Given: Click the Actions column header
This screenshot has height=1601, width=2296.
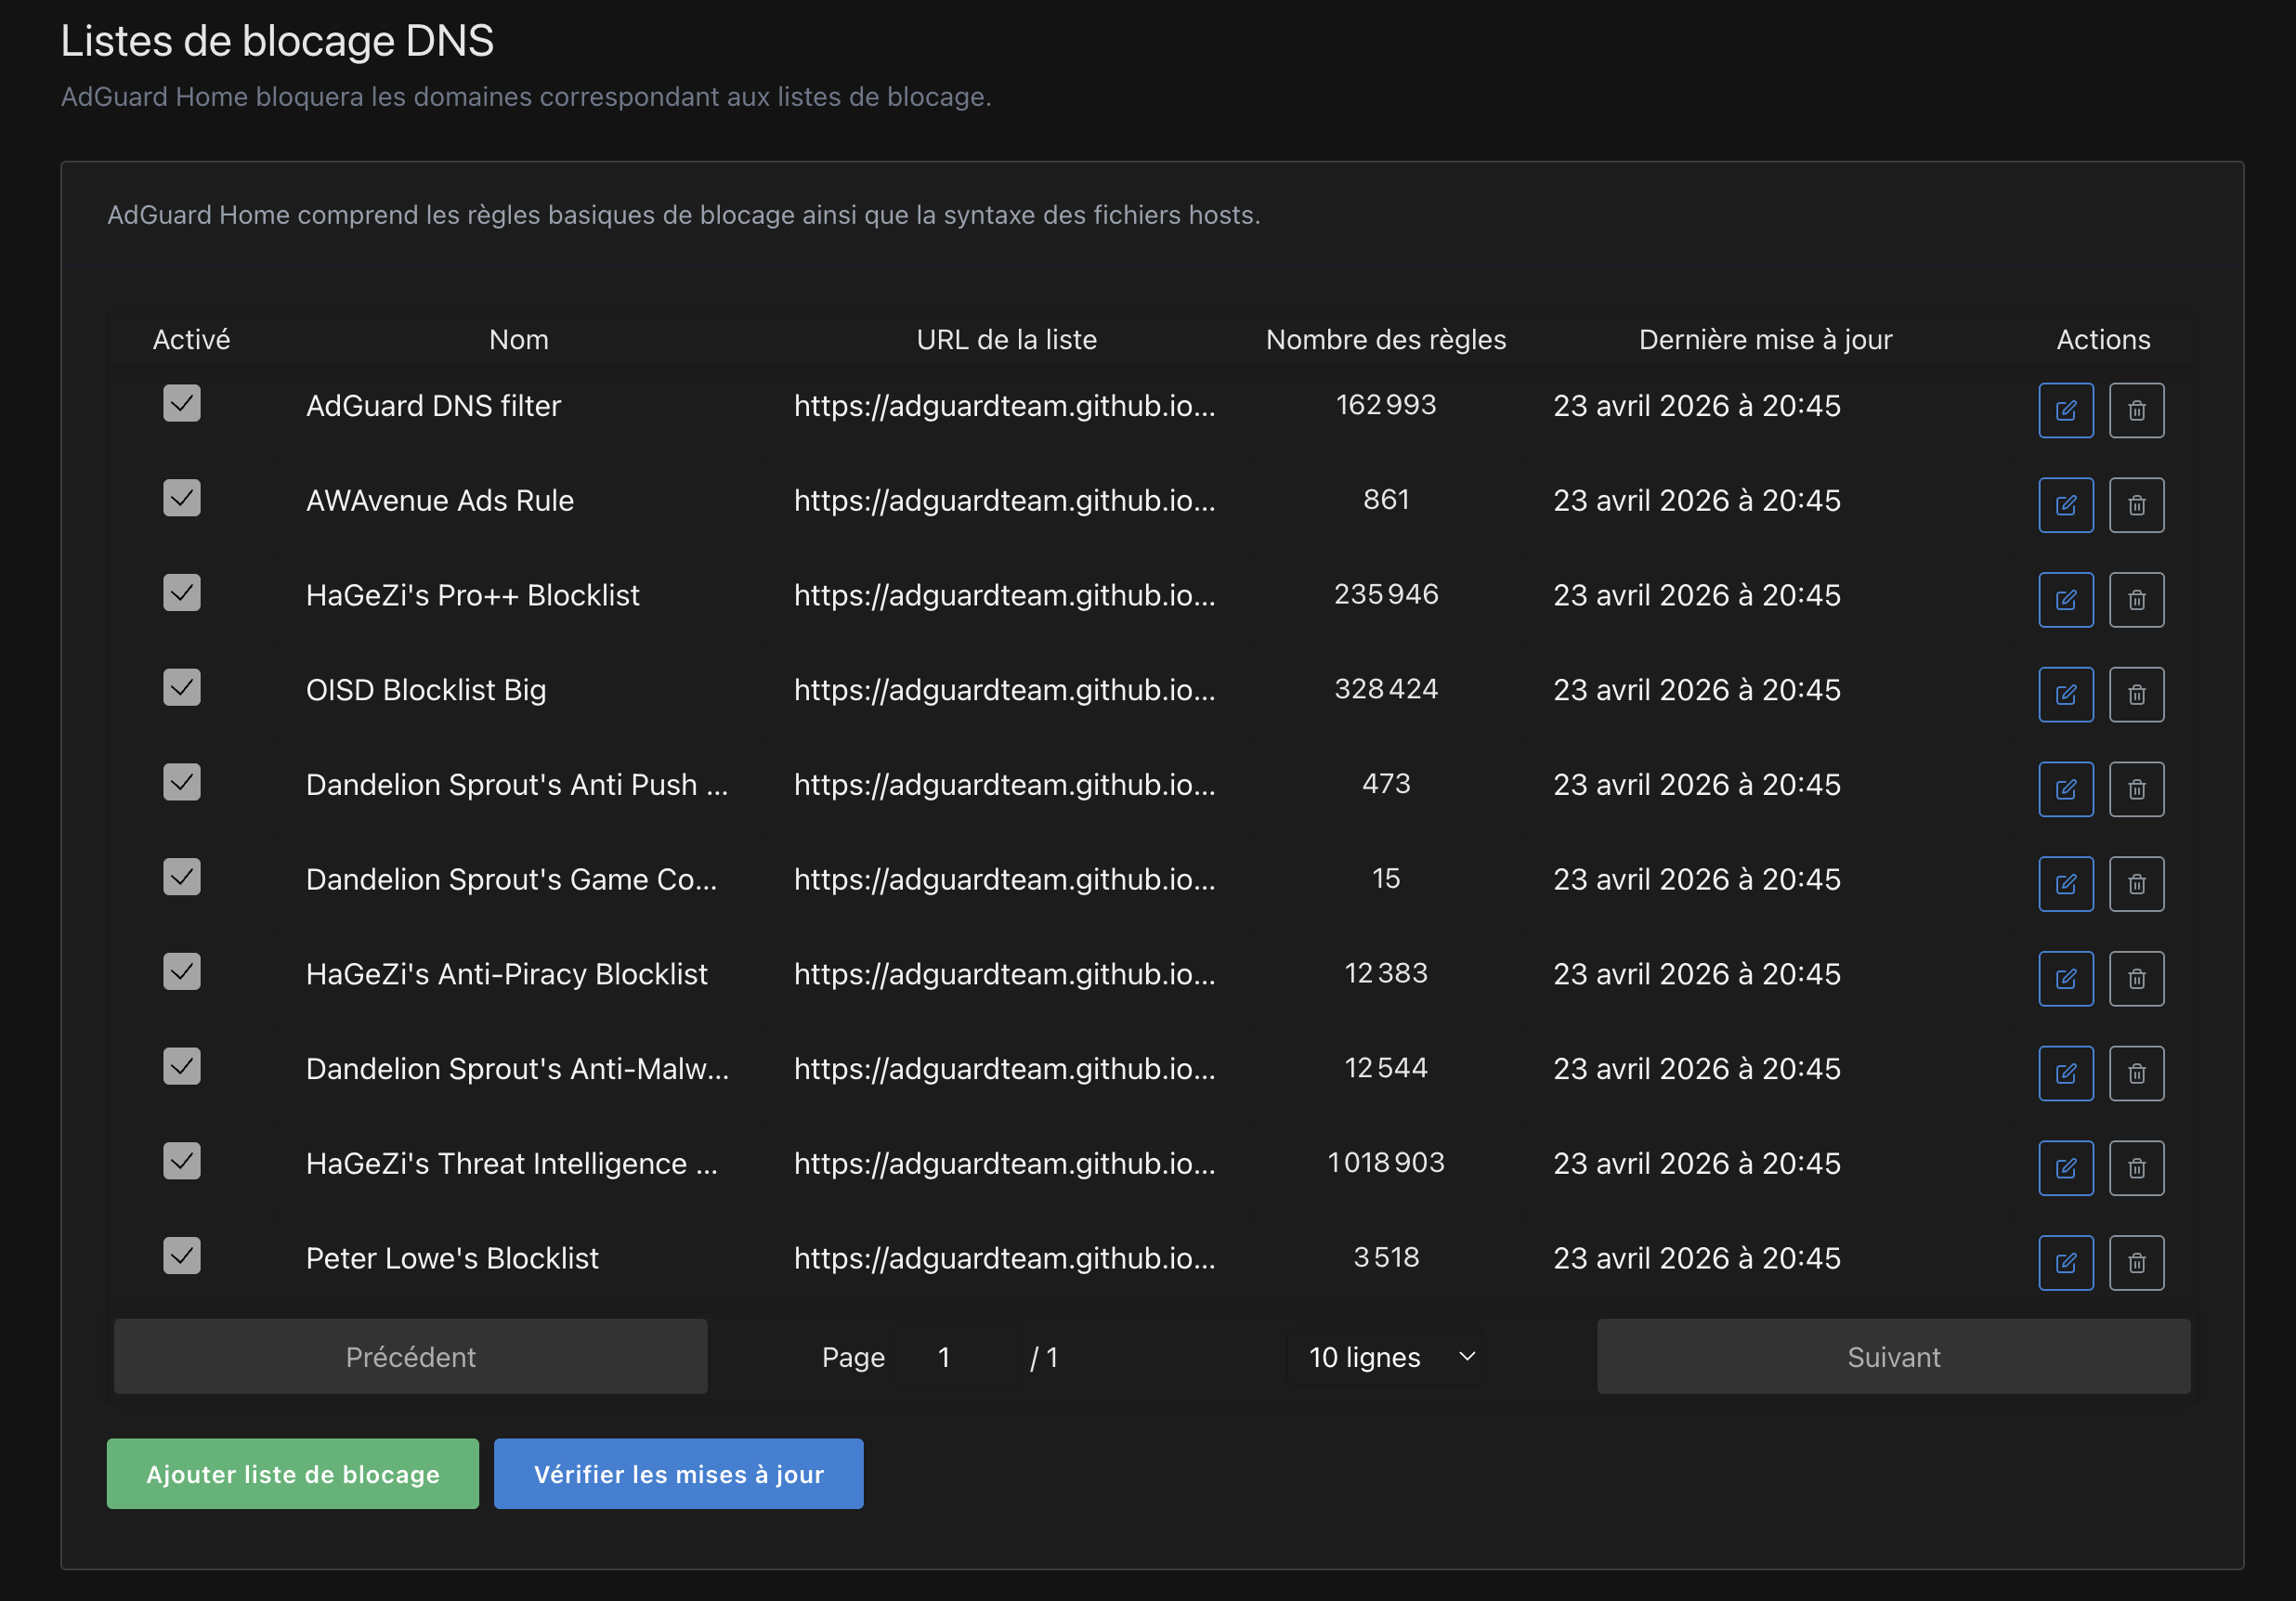Looking at the screenshot, I should [x=2103, y=340].
